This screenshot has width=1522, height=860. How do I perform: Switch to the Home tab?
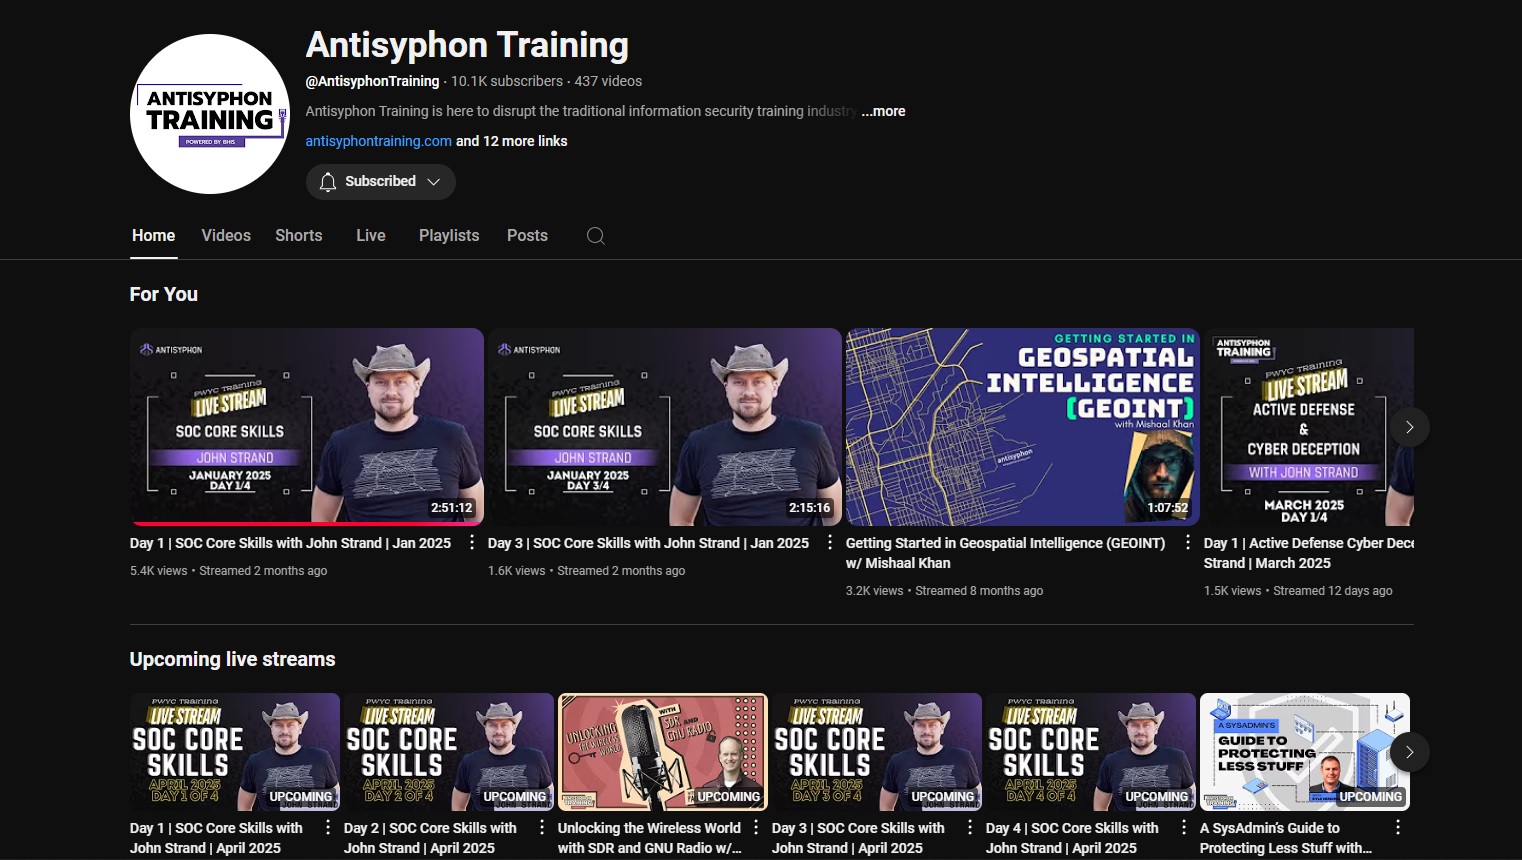click(154, 236)
